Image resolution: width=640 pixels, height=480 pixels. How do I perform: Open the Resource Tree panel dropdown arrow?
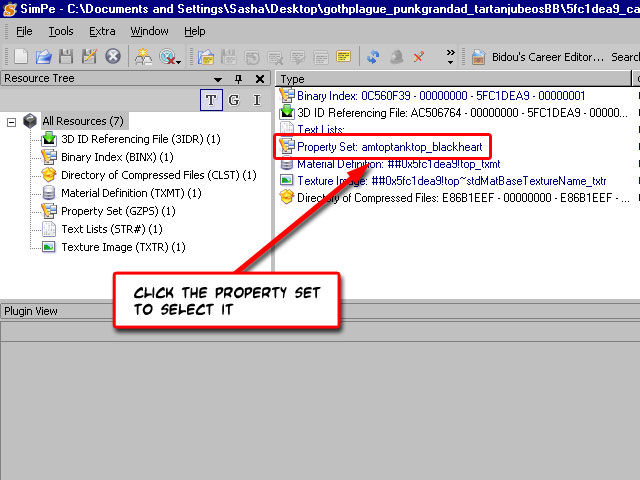218,79
